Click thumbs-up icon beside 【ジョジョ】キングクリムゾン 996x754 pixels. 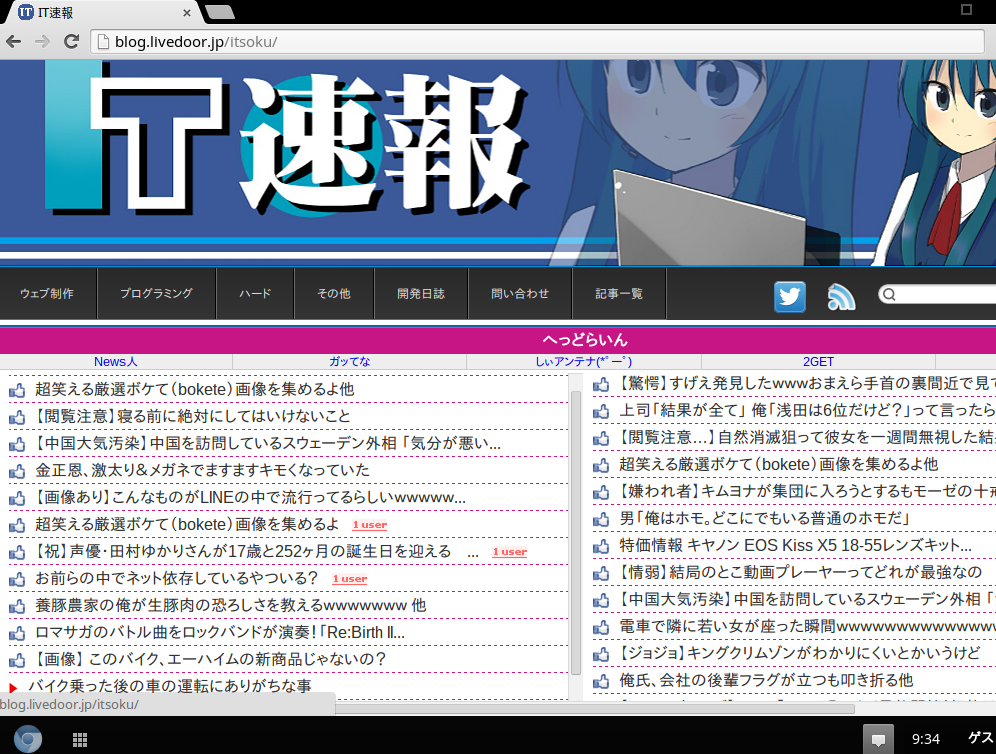[x=601, y=654]
